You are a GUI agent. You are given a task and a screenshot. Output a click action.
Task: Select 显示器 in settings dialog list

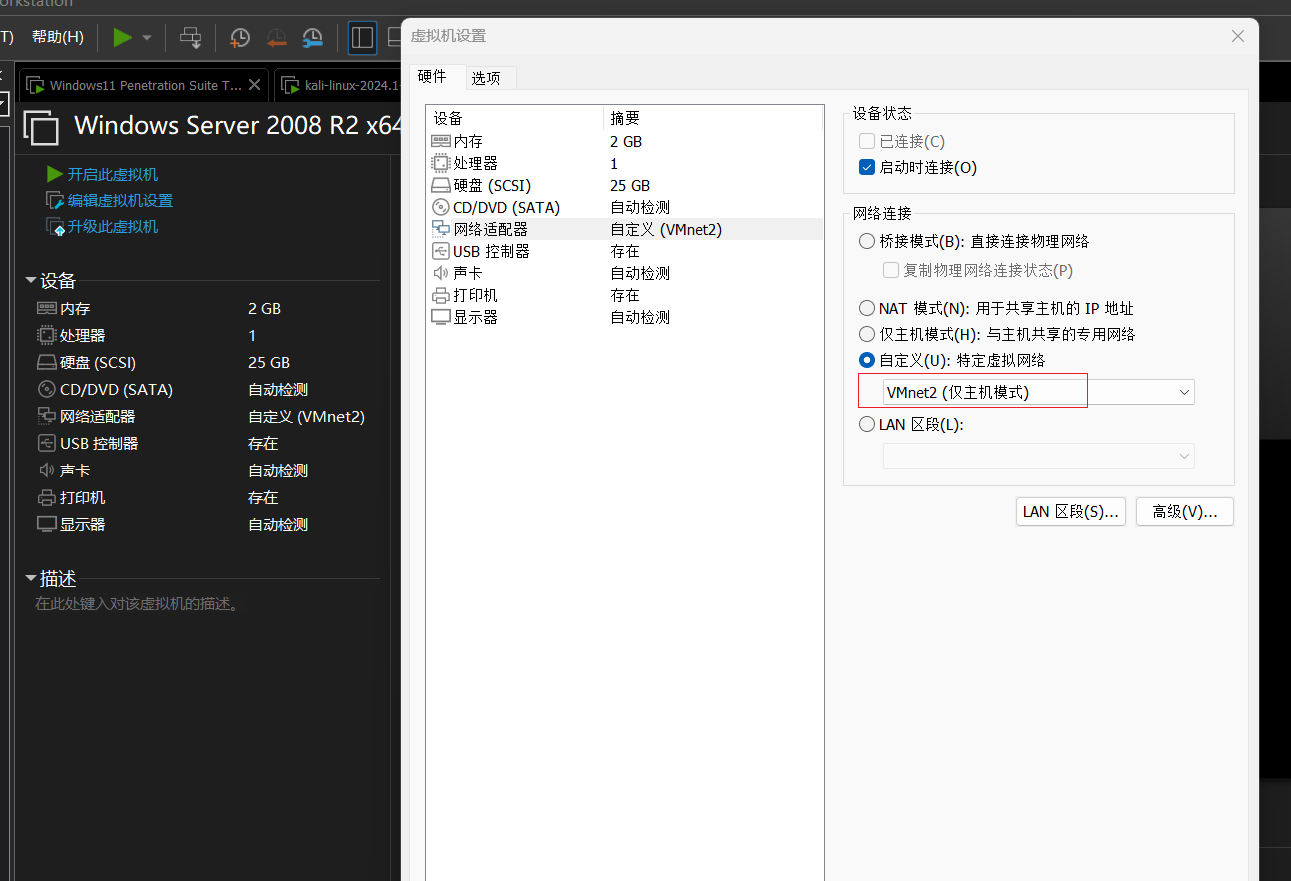[x=624, y=317]
